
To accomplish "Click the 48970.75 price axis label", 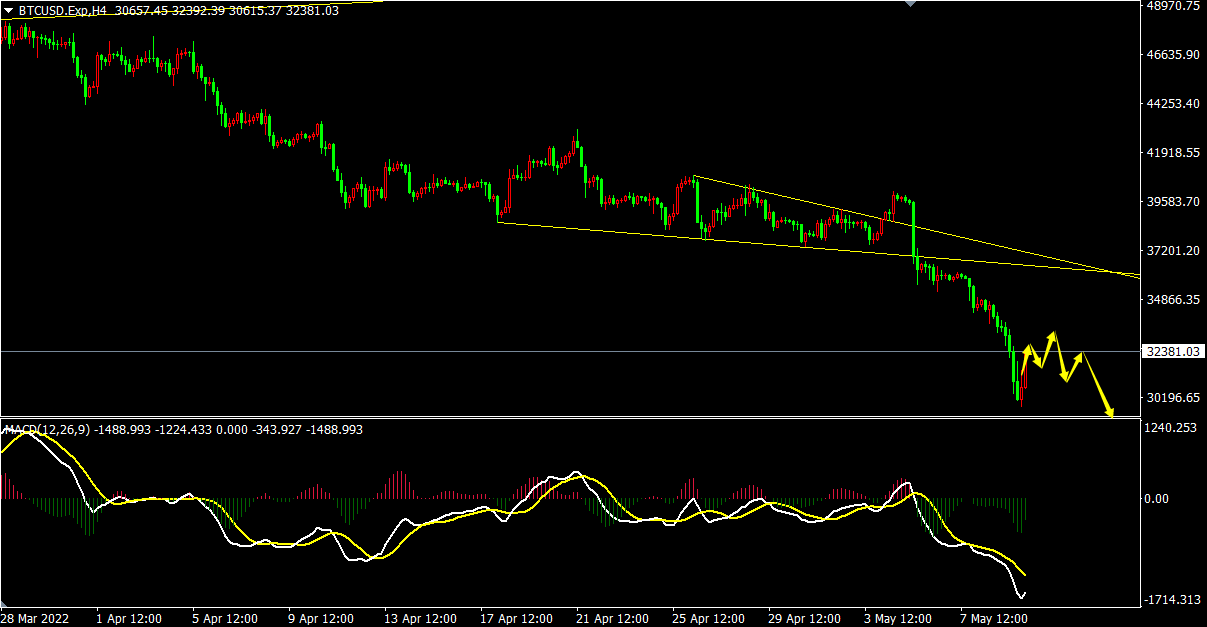I will click(x=1172, y=6).
